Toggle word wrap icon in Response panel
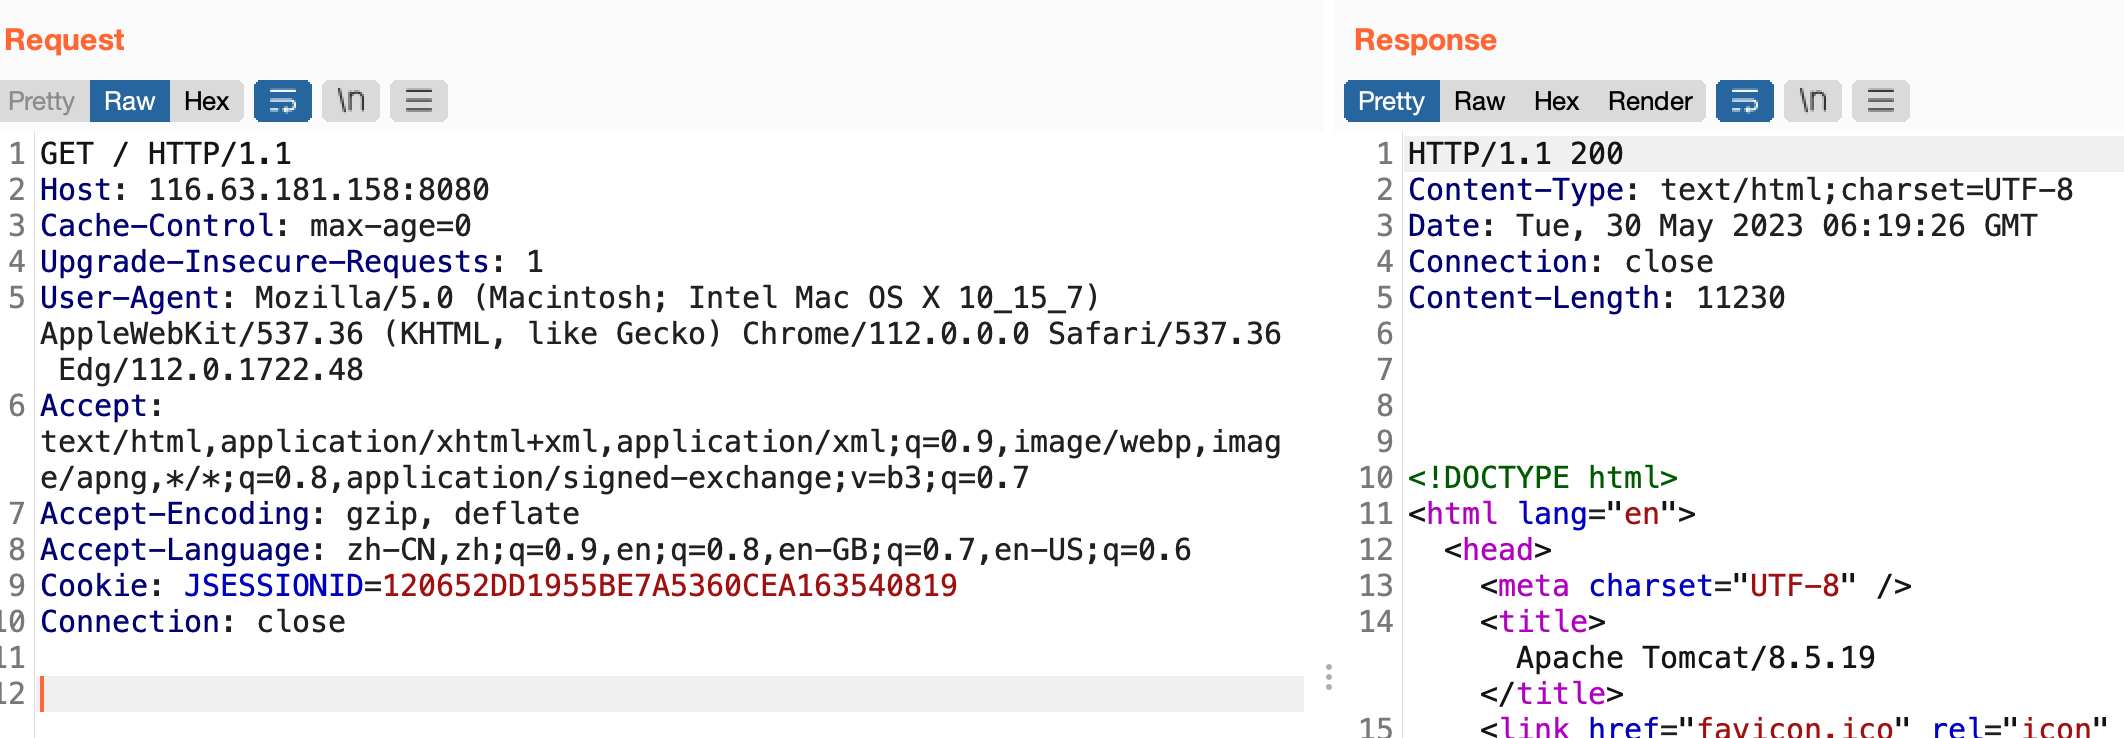 point(1744,101)
